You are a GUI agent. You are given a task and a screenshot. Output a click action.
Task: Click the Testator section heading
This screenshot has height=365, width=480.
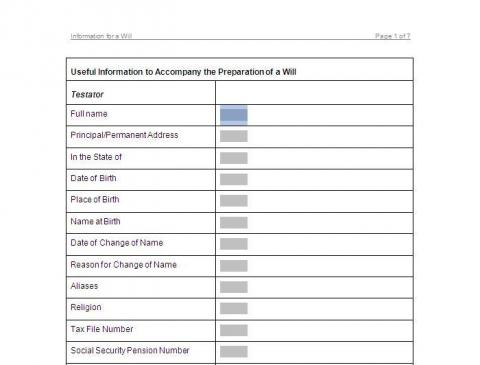click(87, 95)
